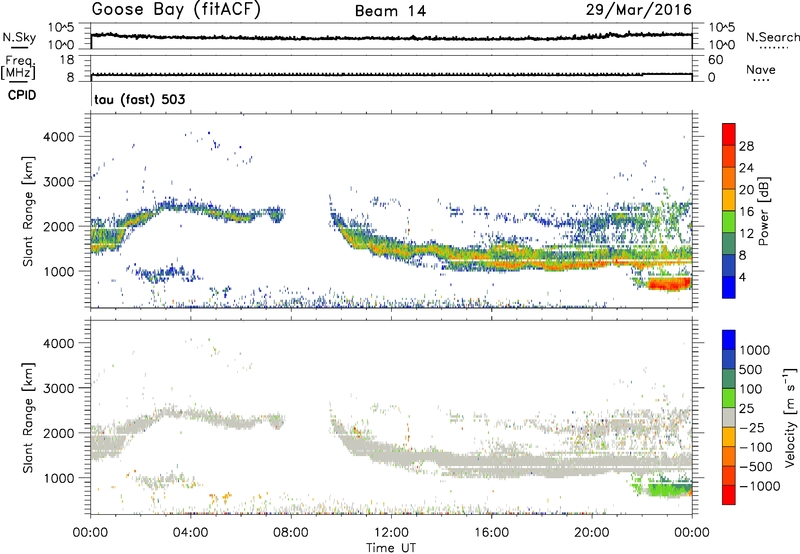The width and height of the screenshot is (800, 554).
Task: Click the -1000 label on velocity colorbar
Action: pyautogui.click(x=760, y=486)
